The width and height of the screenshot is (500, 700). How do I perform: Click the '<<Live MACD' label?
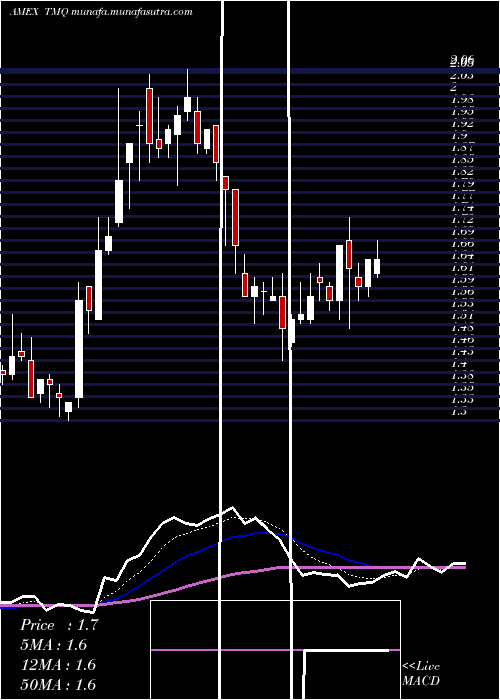[421, 674]
